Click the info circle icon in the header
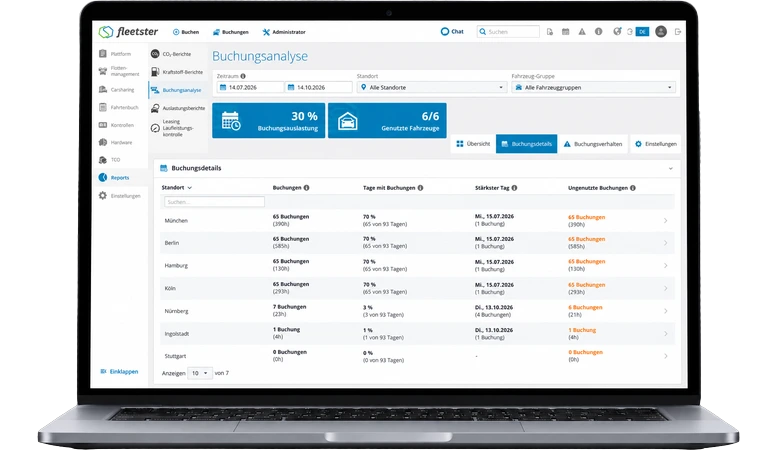 (599, 32)
